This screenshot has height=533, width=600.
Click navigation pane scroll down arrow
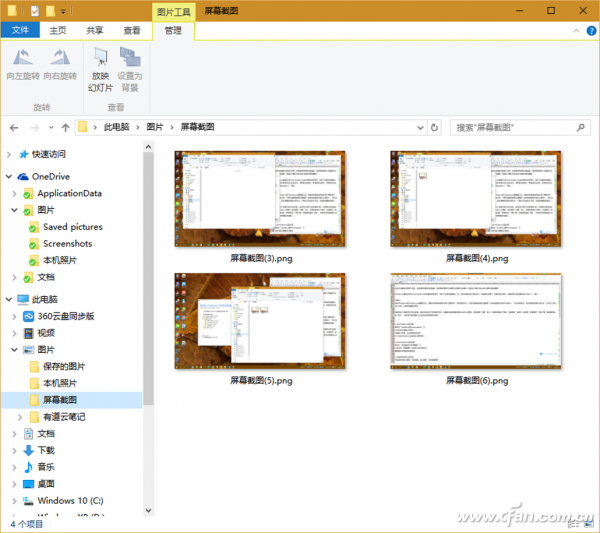(148, 510)
